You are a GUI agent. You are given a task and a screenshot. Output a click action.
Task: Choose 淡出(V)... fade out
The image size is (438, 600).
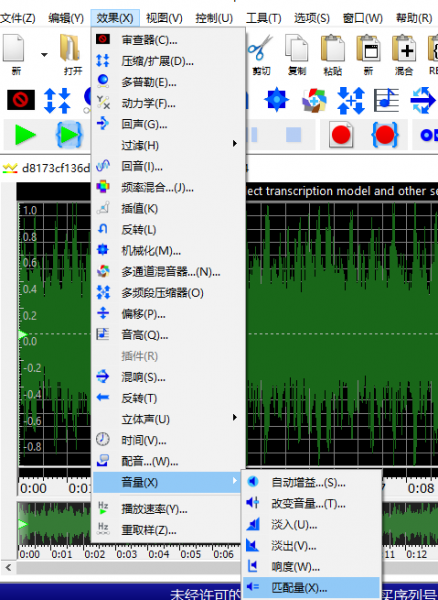pos(311,546)
